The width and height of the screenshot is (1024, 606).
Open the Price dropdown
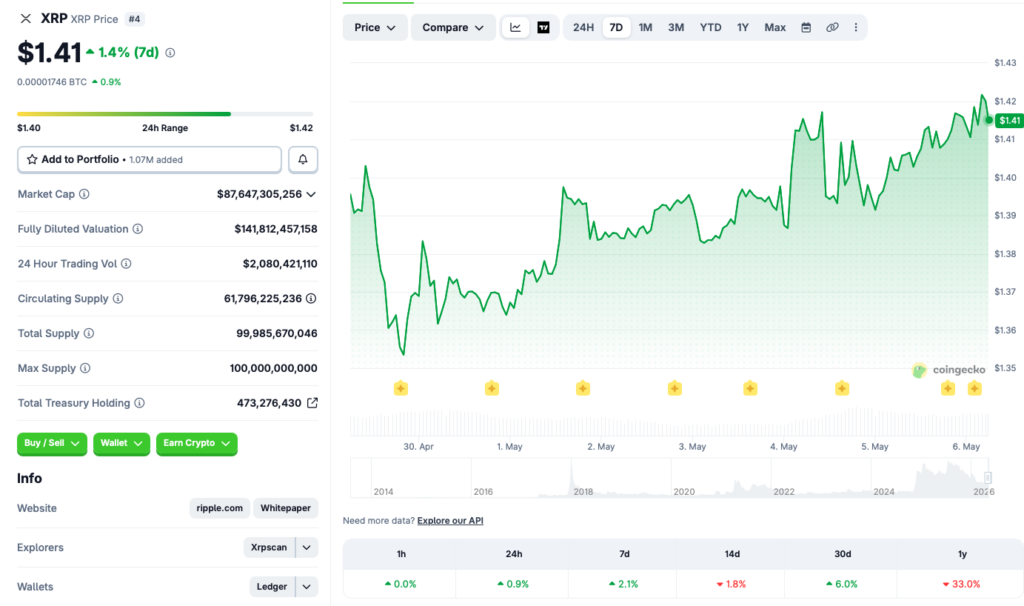coord(375,27)
